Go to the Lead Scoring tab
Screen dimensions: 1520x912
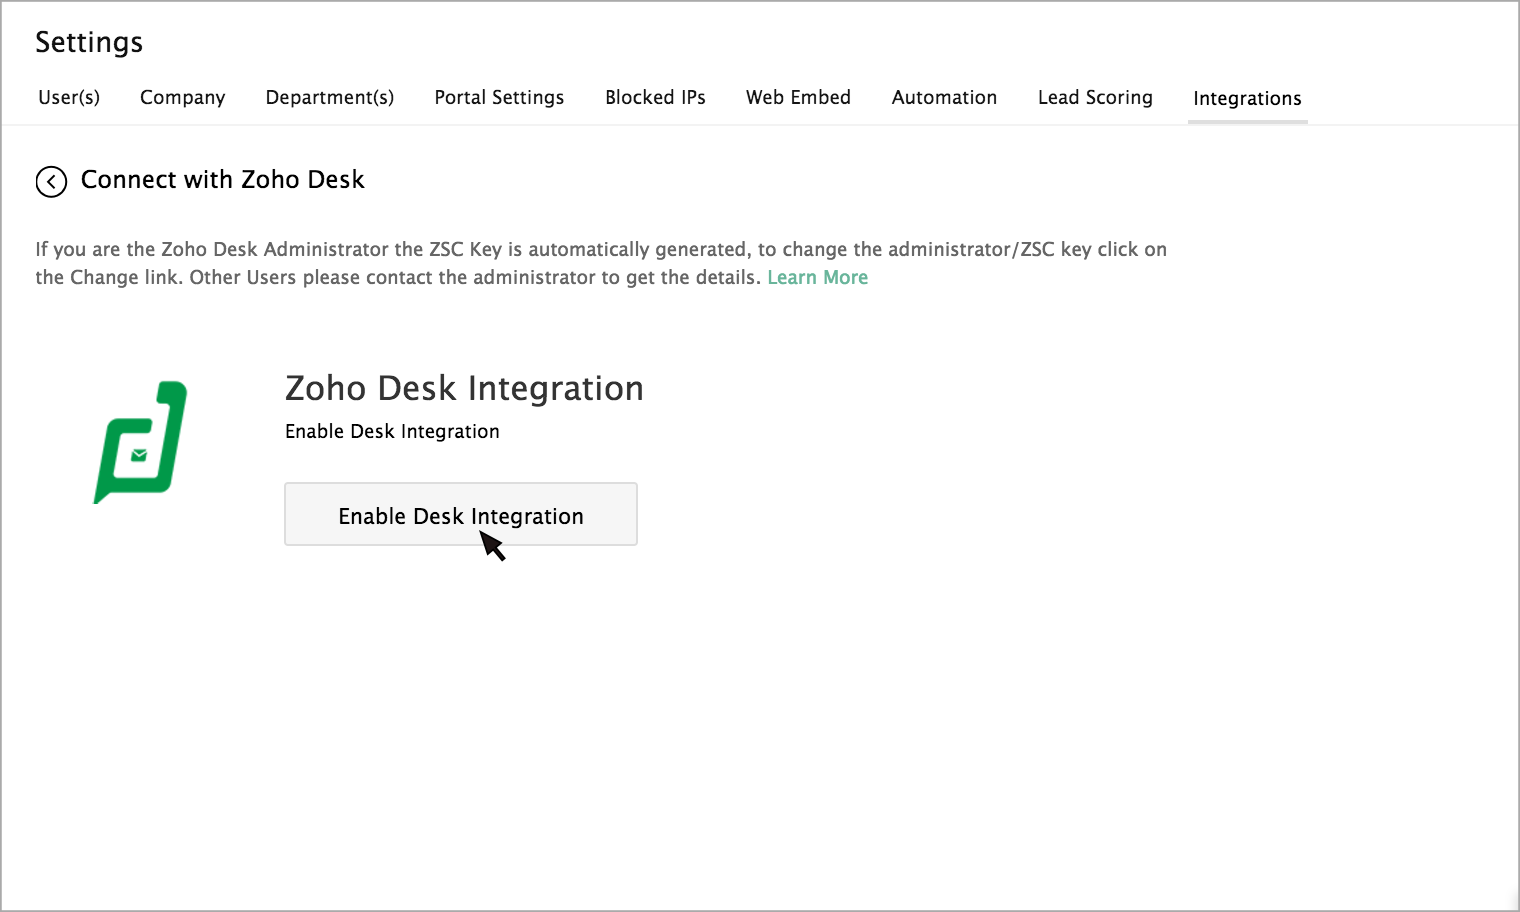(1095, 97)
